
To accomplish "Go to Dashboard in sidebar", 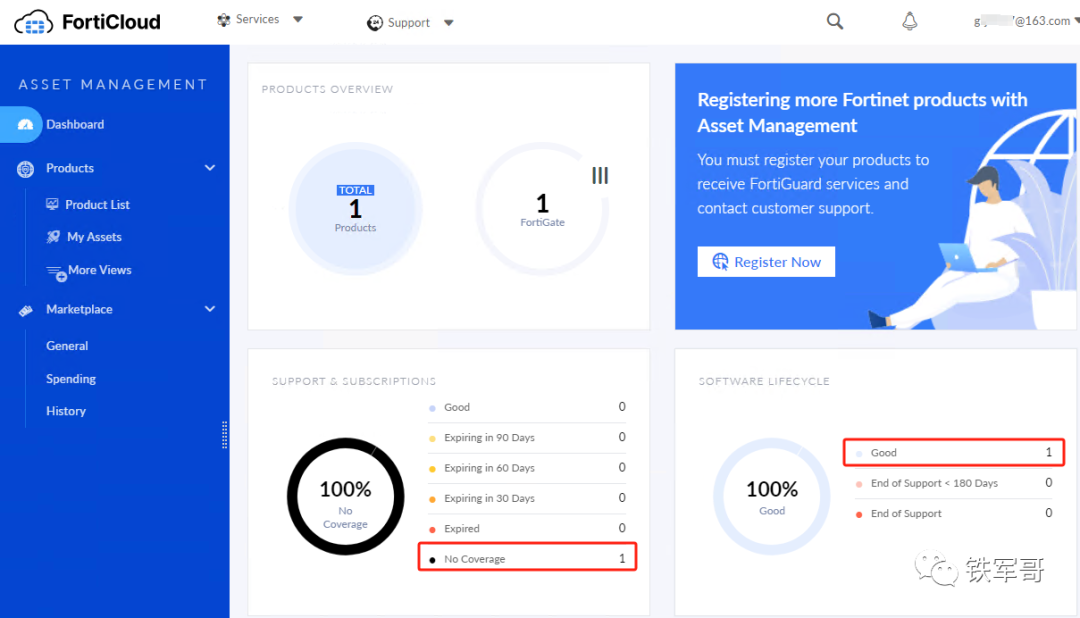I will click(x=75, y=125).
